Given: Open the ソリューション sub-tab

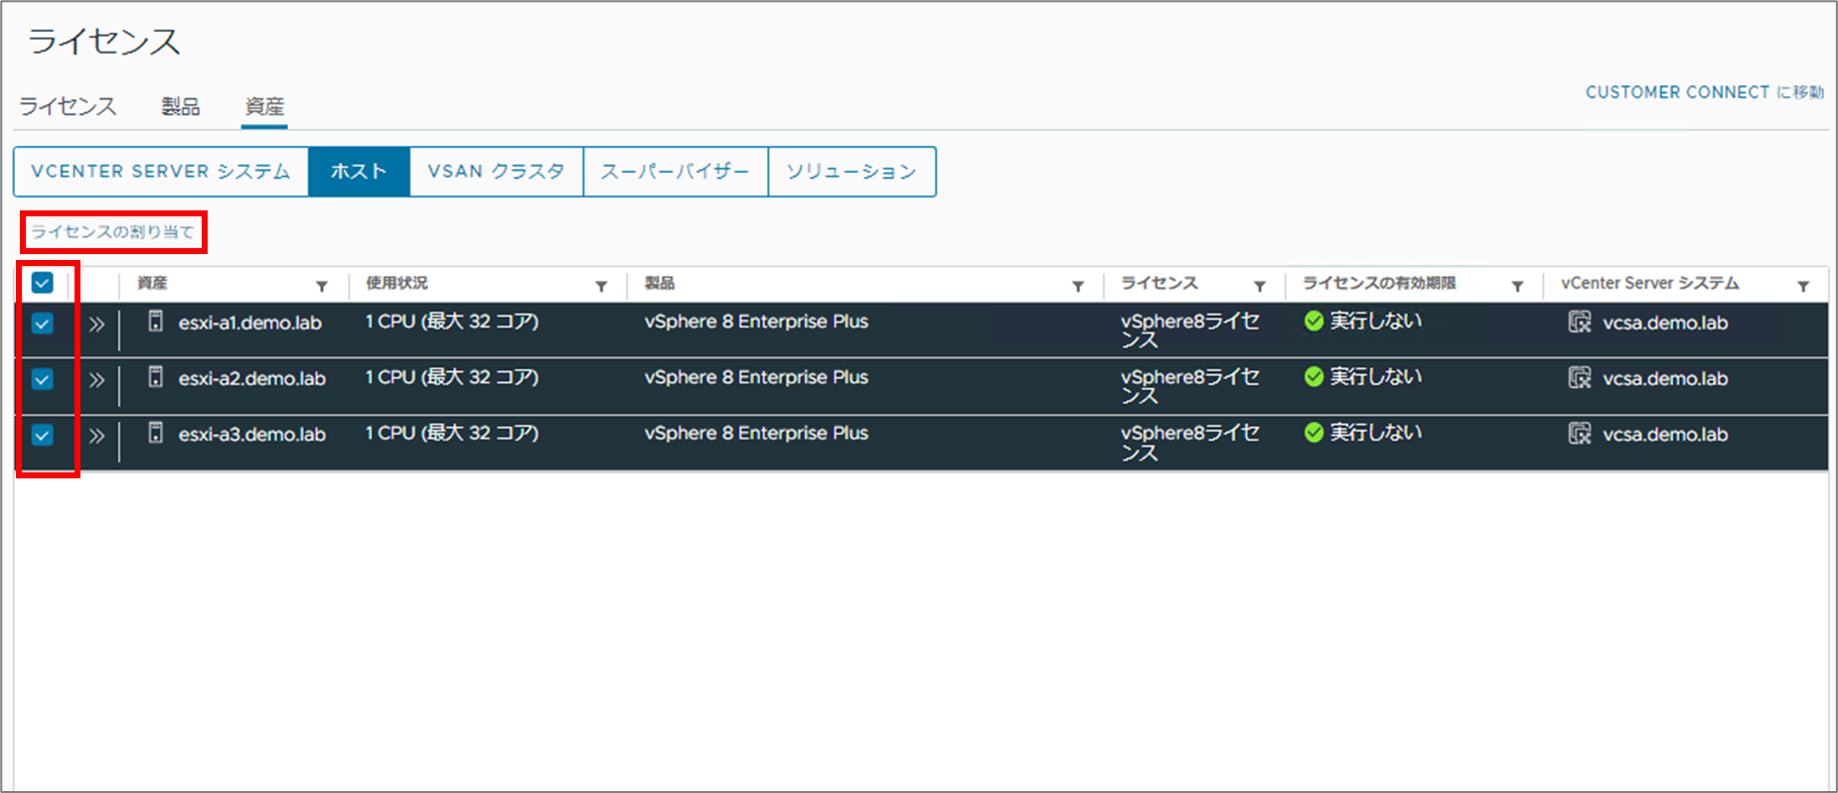Looking at the screenshot, I should 852,171.
